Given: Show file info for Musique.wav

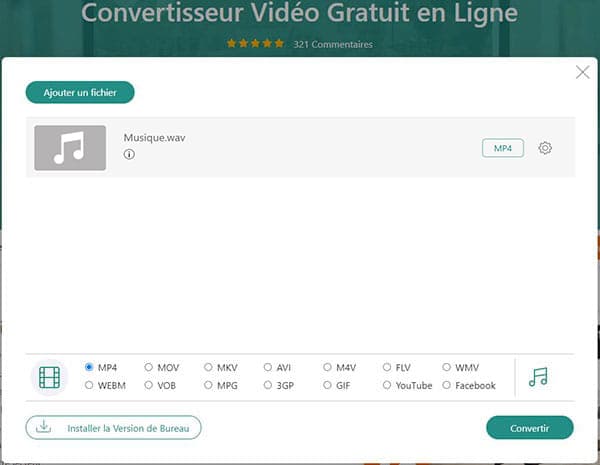Looking at the screenshot, I should coord(129,154).
